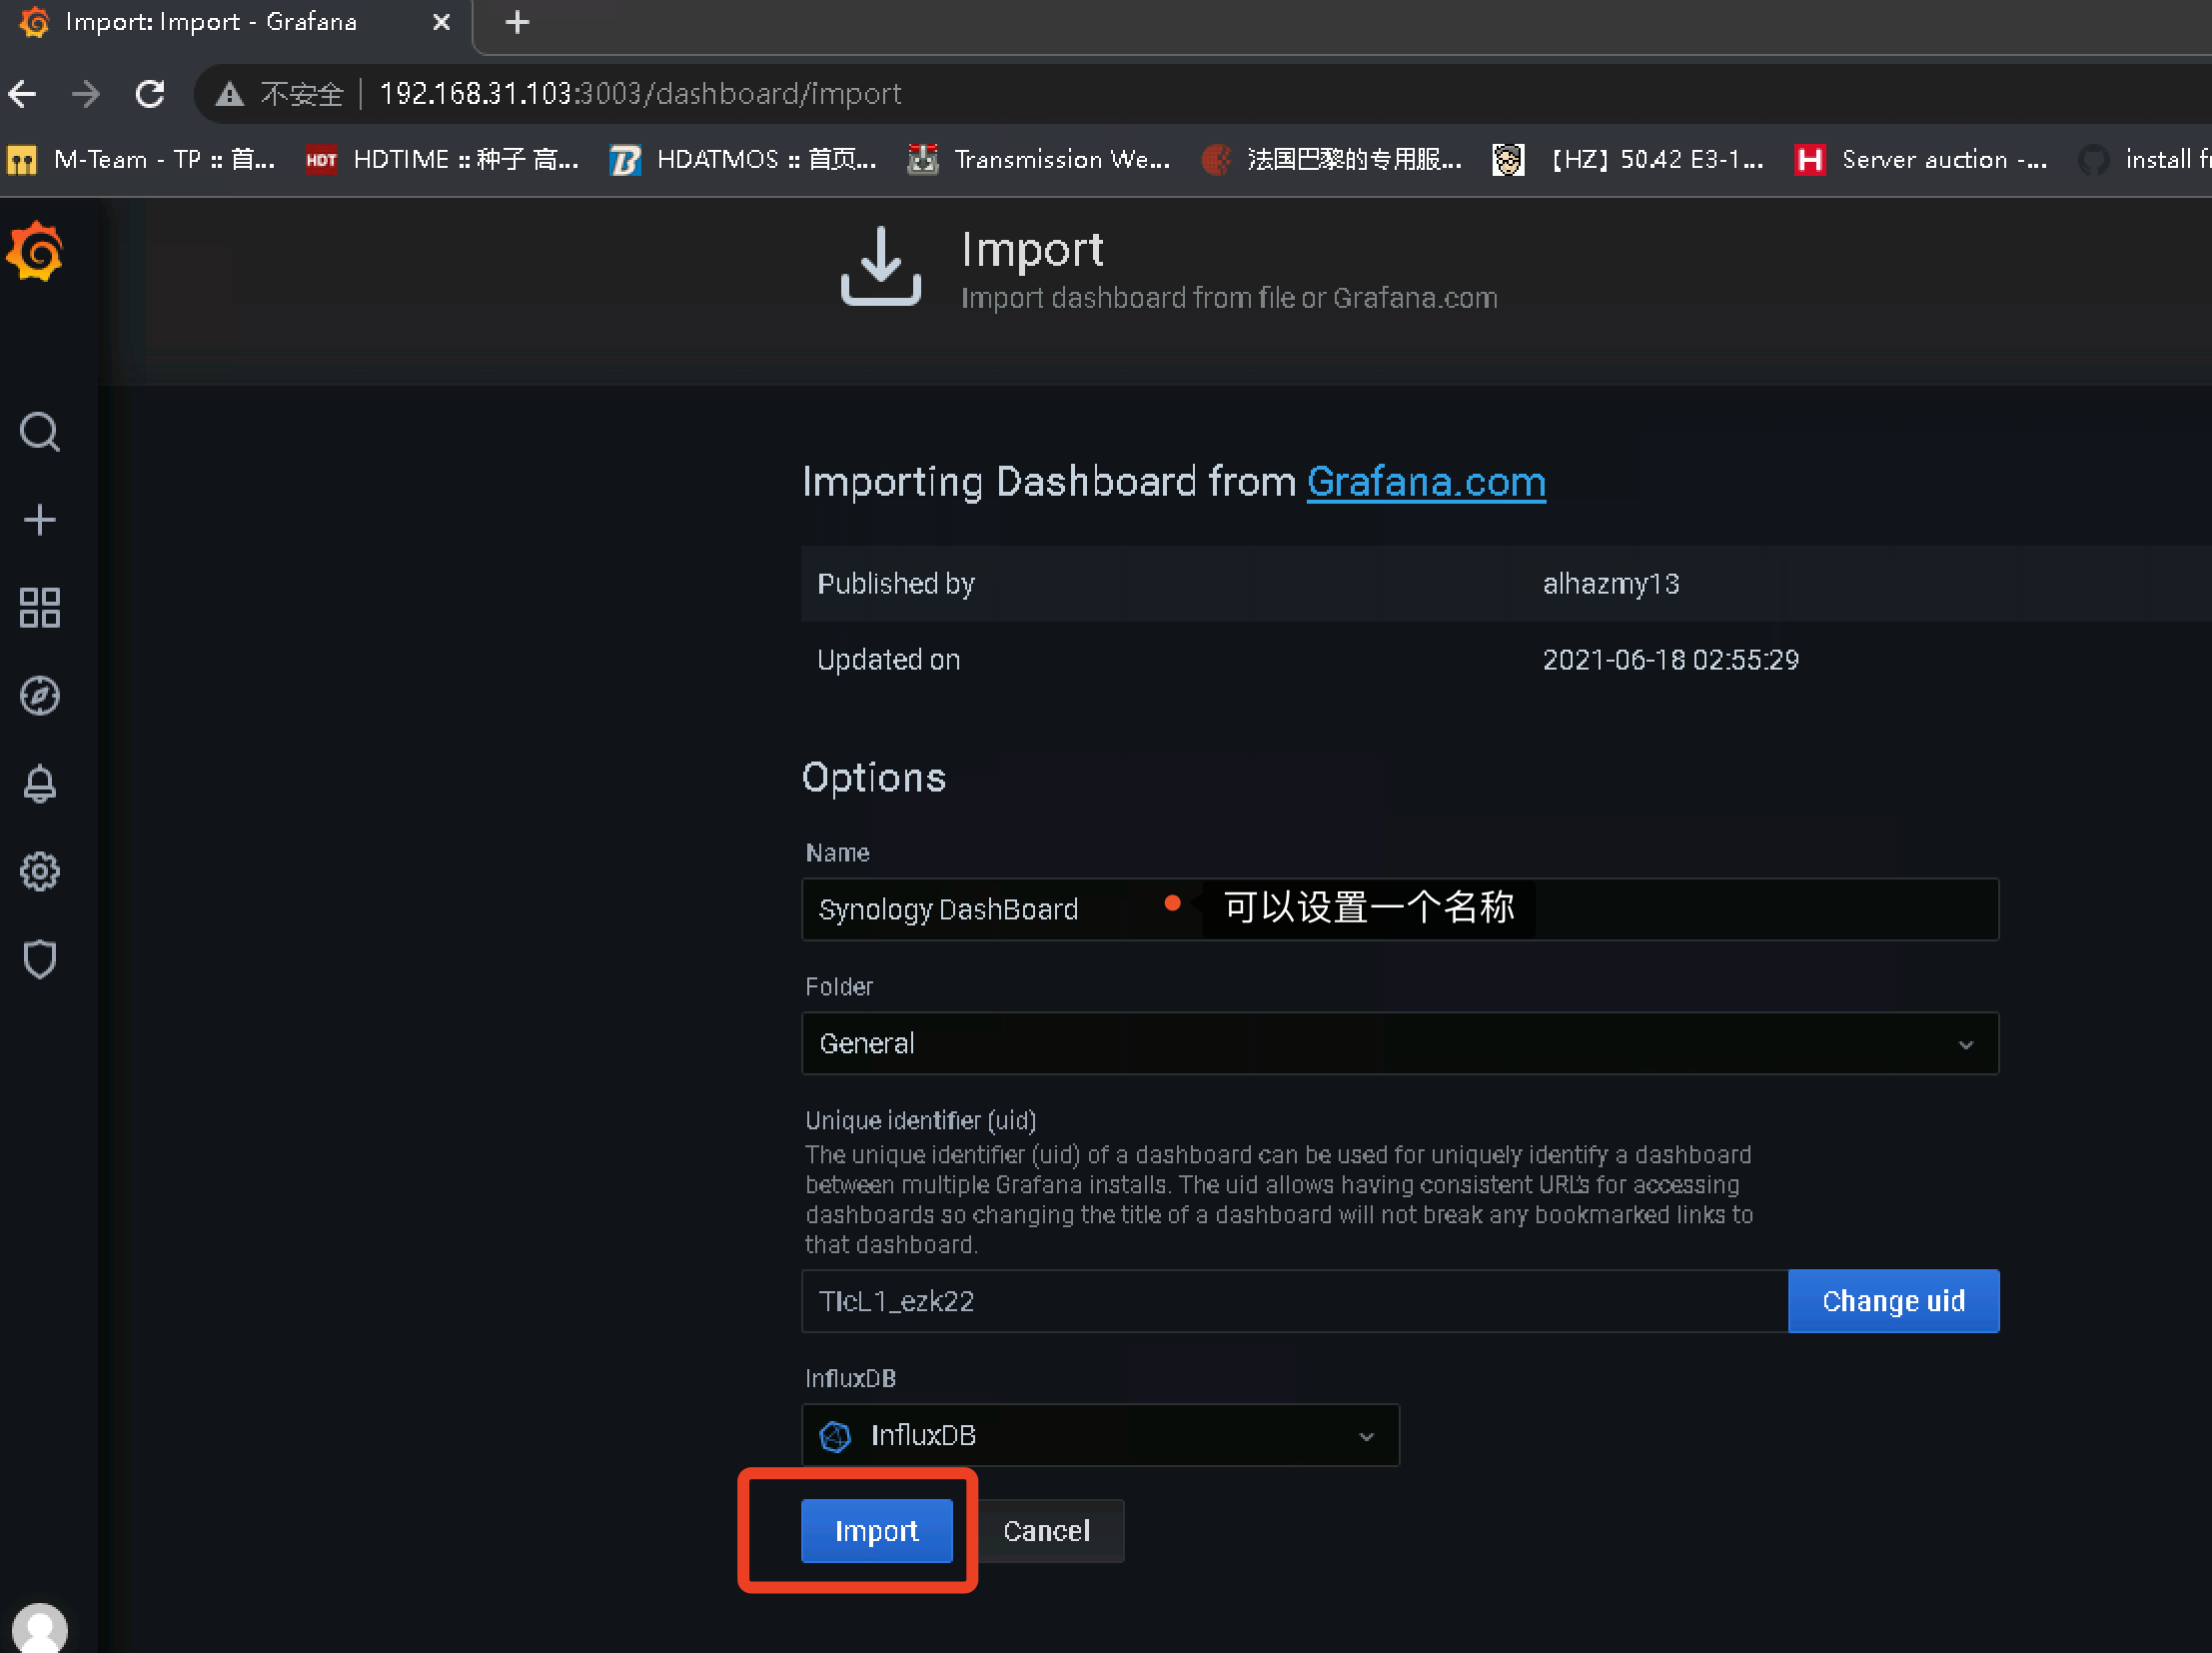Click the Cancel button
Viewport: 2212px width, 1653px height.
click(1047, 1531)
